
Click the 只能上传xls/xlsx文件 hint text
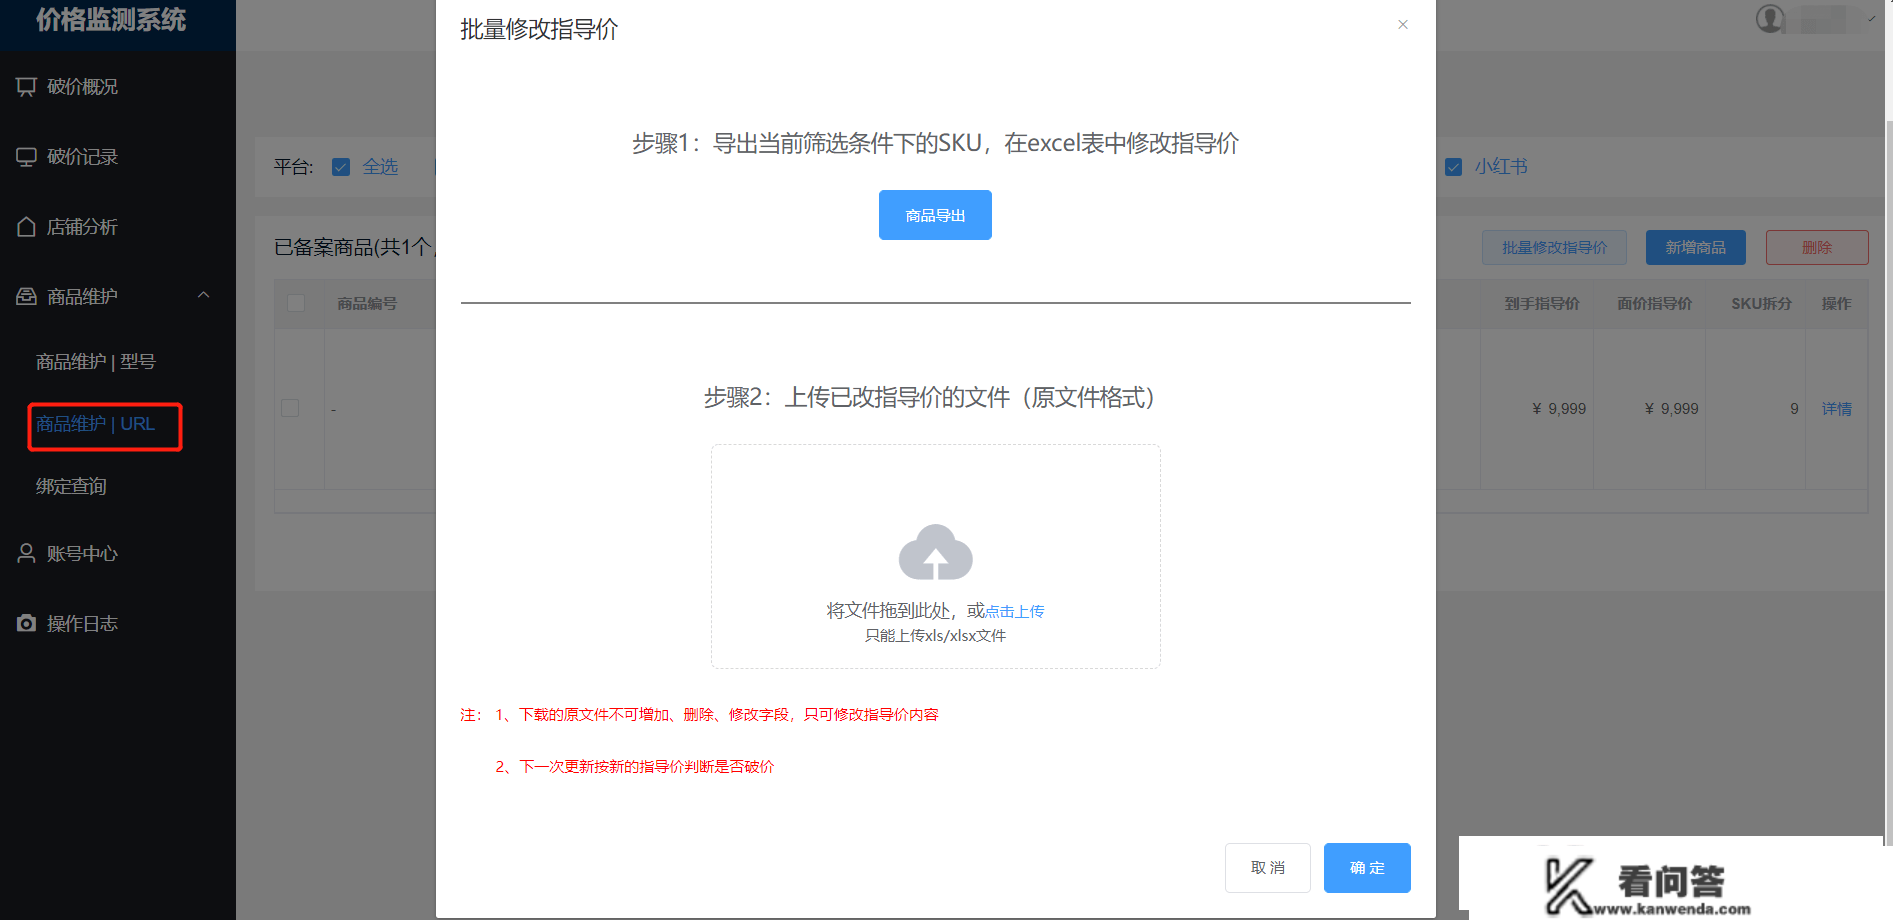[935, 636]
